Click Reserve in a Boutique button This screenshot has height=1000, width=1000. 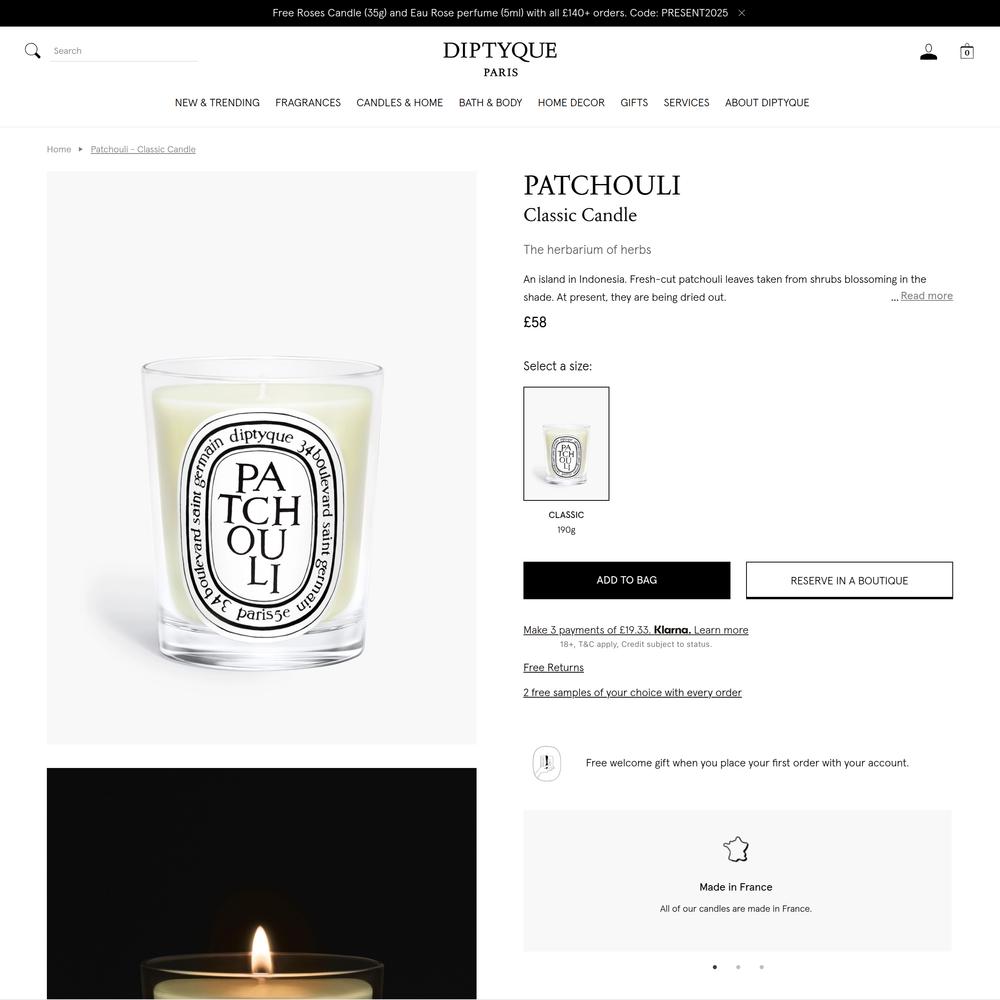pyautogui.click(x=849, y=580)
